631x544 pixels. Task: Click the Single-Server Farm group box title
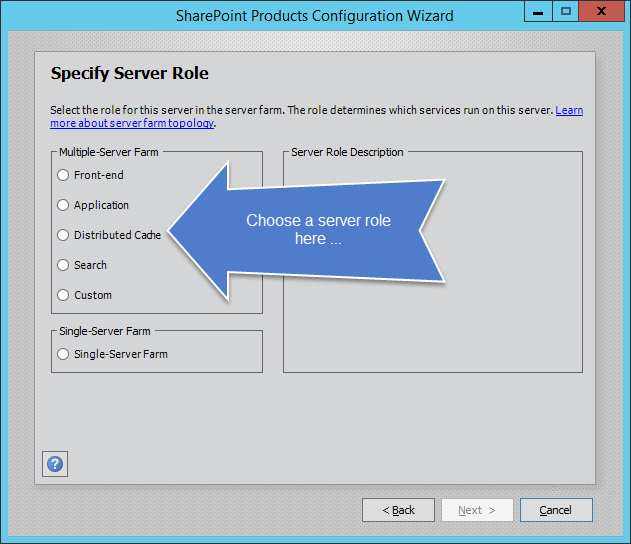pos(105,331)
